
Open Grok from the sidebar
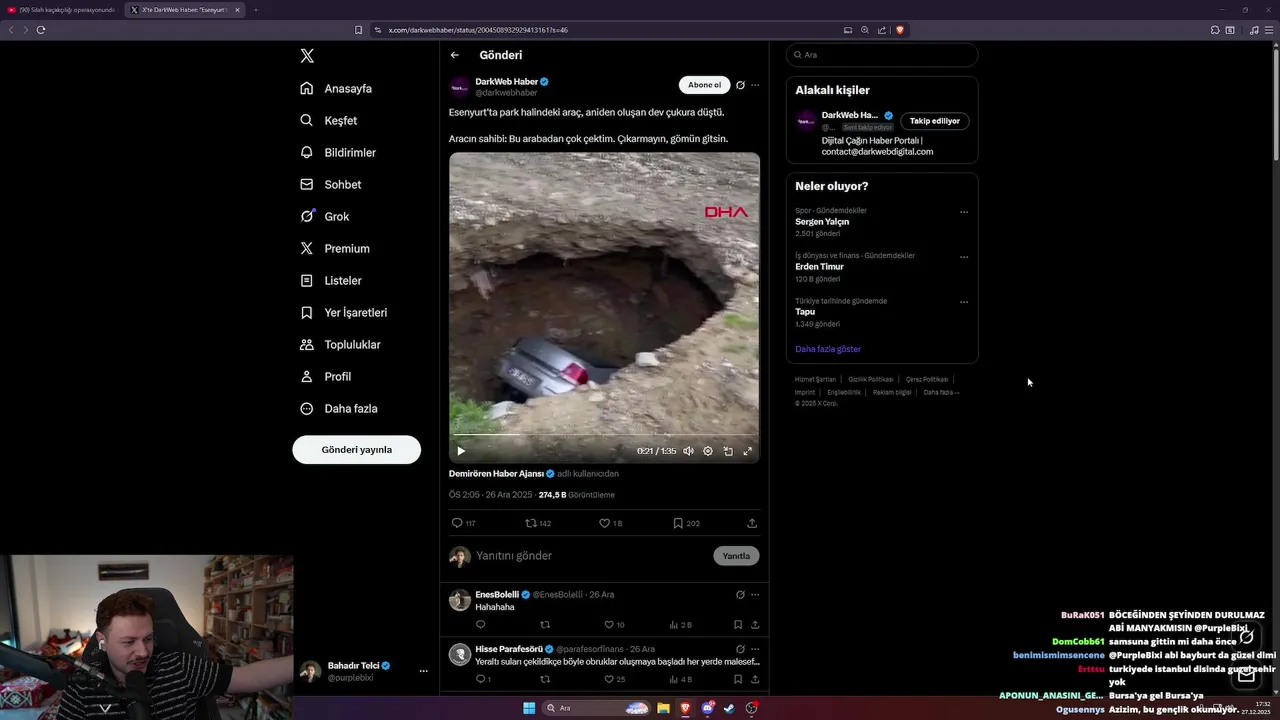click(x=325, y=216)
